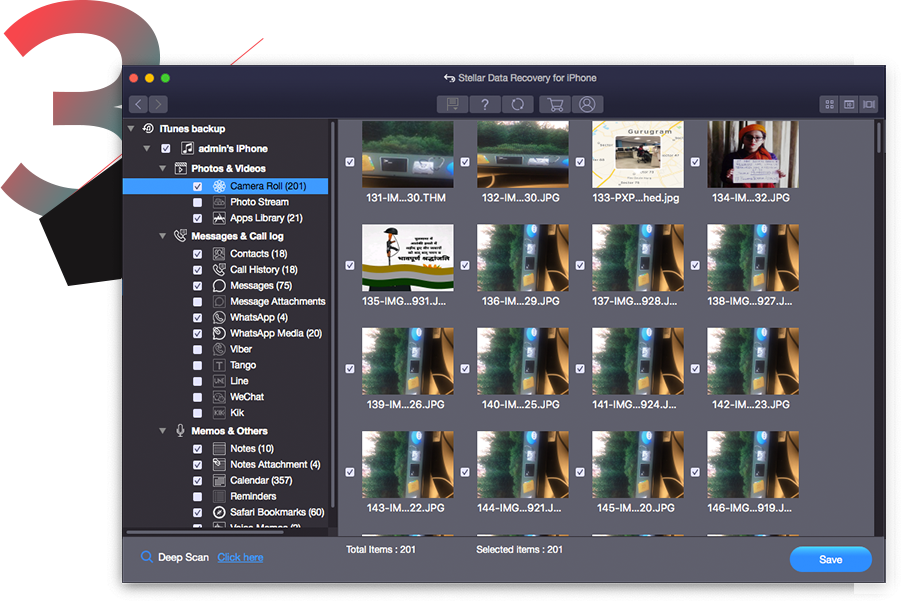Open help via question mark icon
The image size is (901, 601).
click(x=485, y=104)
